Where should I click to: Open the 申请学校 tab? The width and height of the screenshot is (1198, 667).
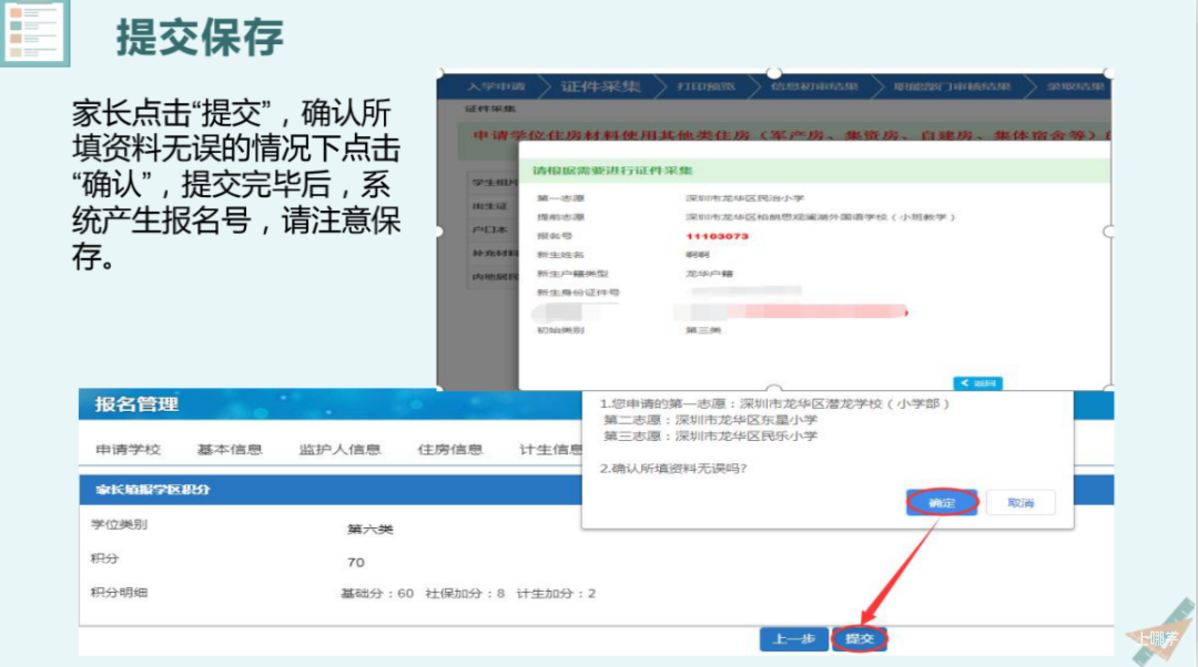tap(128, 449)
